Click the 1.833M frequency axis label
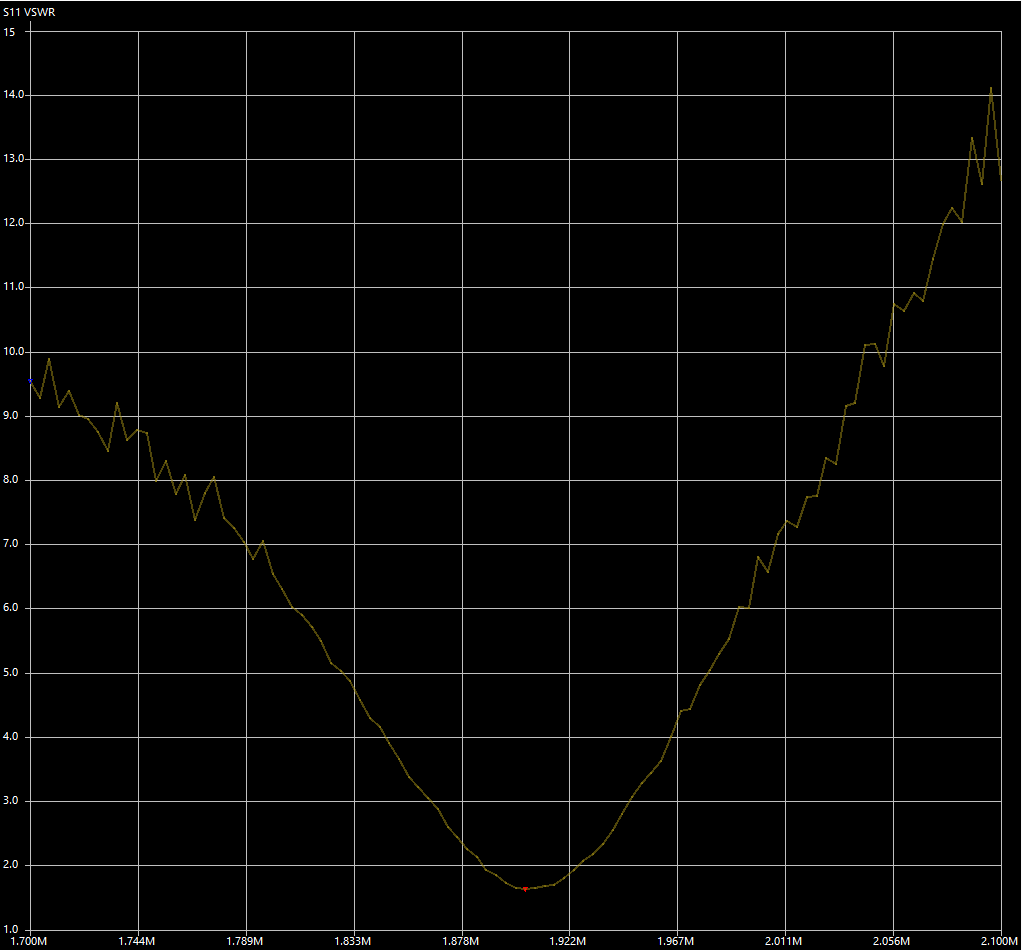The image size is (1022, 950). click(x=353, y=942)
